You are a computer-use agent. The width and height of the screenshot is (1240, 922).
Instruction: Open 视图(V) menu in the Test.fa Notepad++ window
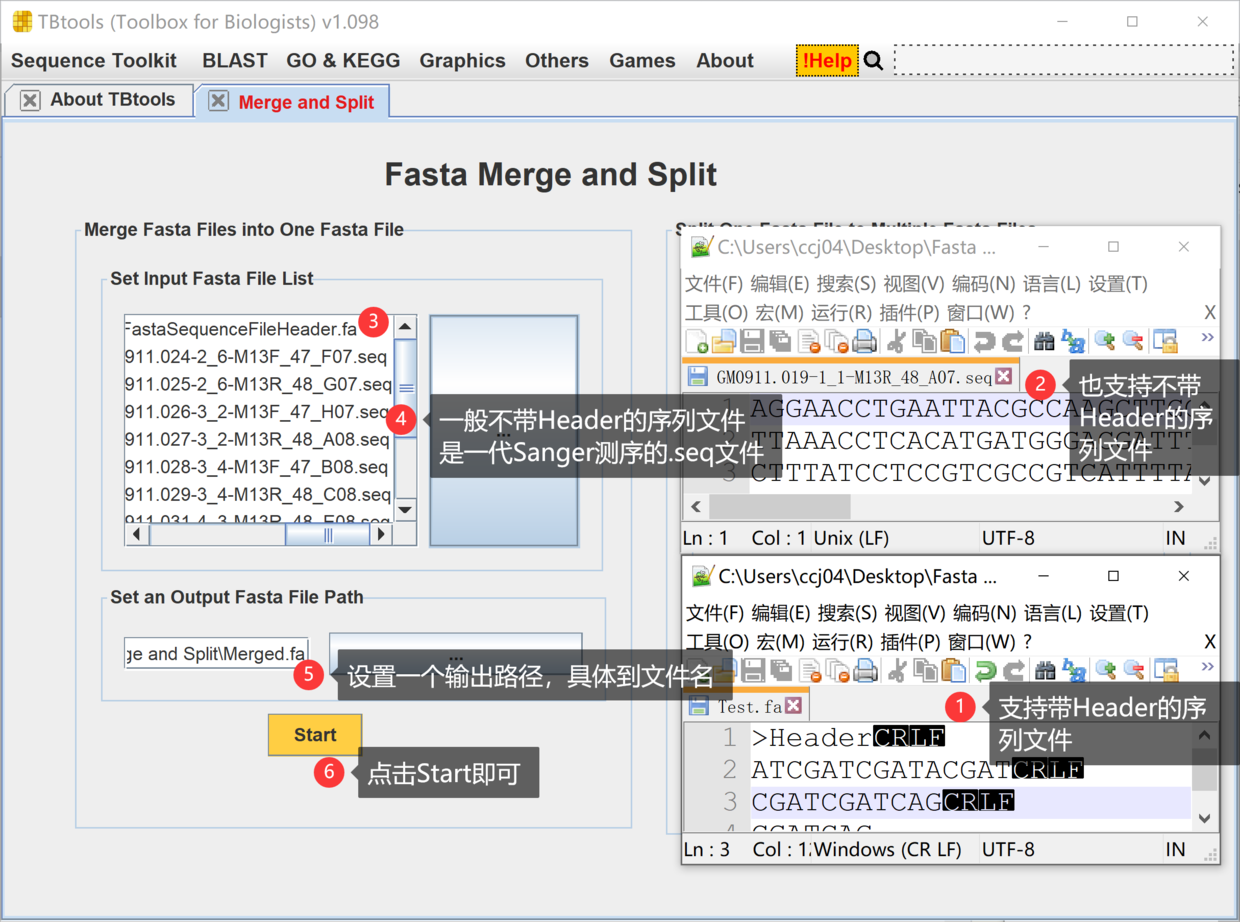914,613
